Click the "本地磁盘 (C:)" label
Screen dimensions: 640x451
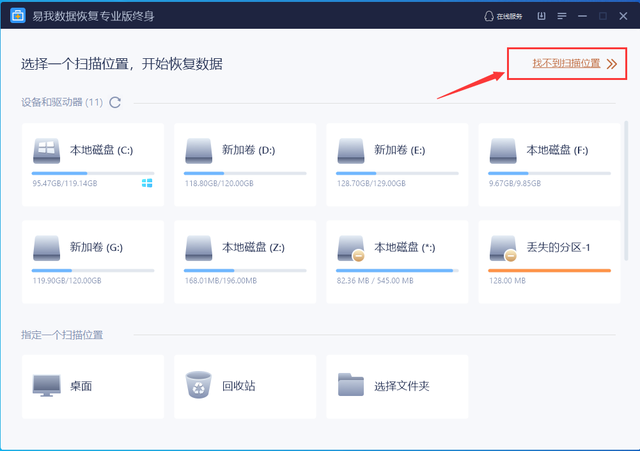click(x=102, y=150)
